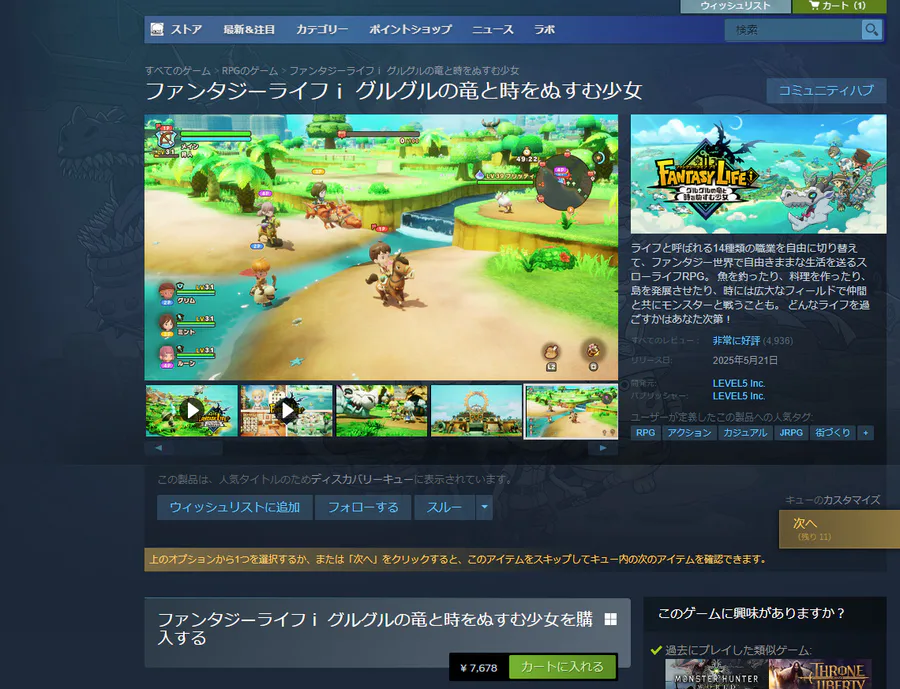Click the カジュアル tag
This screenshot has width=900, height=689.
[x=745, y=433]
